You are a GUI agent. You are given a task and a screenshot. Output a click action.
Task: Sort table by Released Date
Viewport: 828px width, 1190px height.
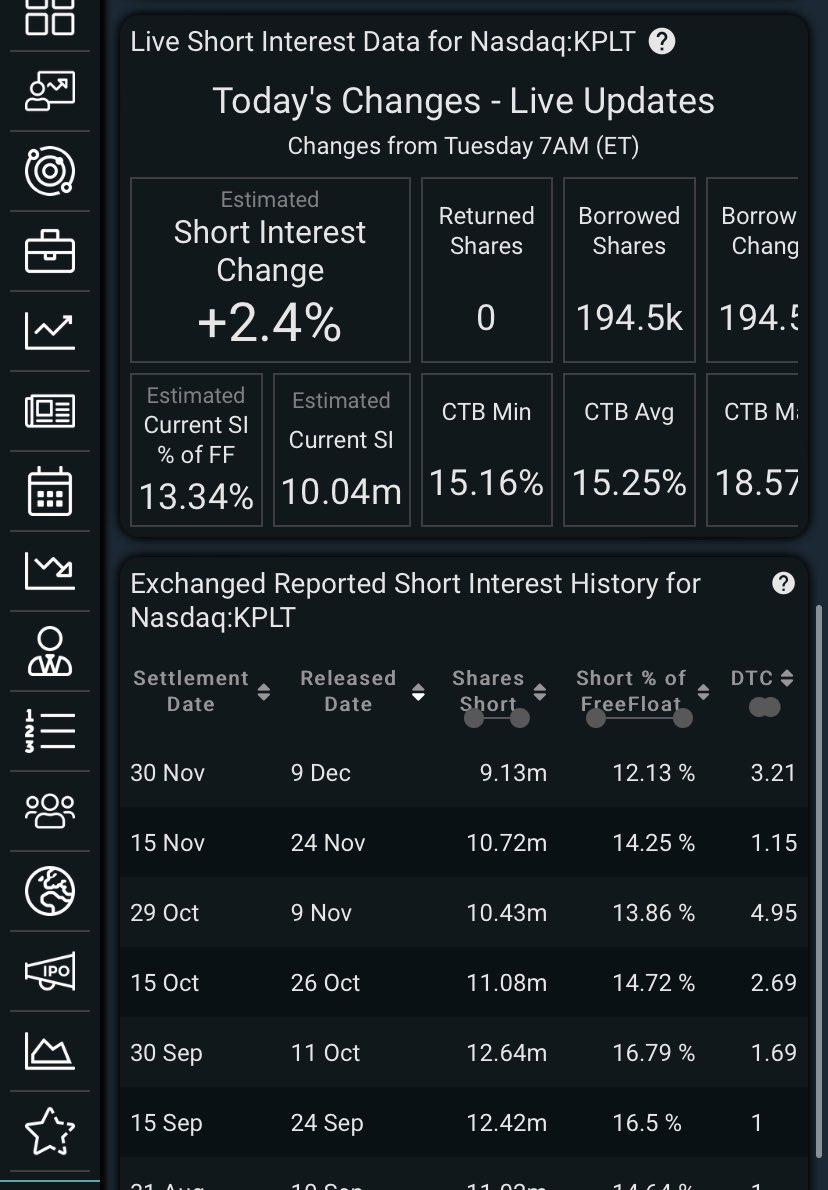coord(418,691)
